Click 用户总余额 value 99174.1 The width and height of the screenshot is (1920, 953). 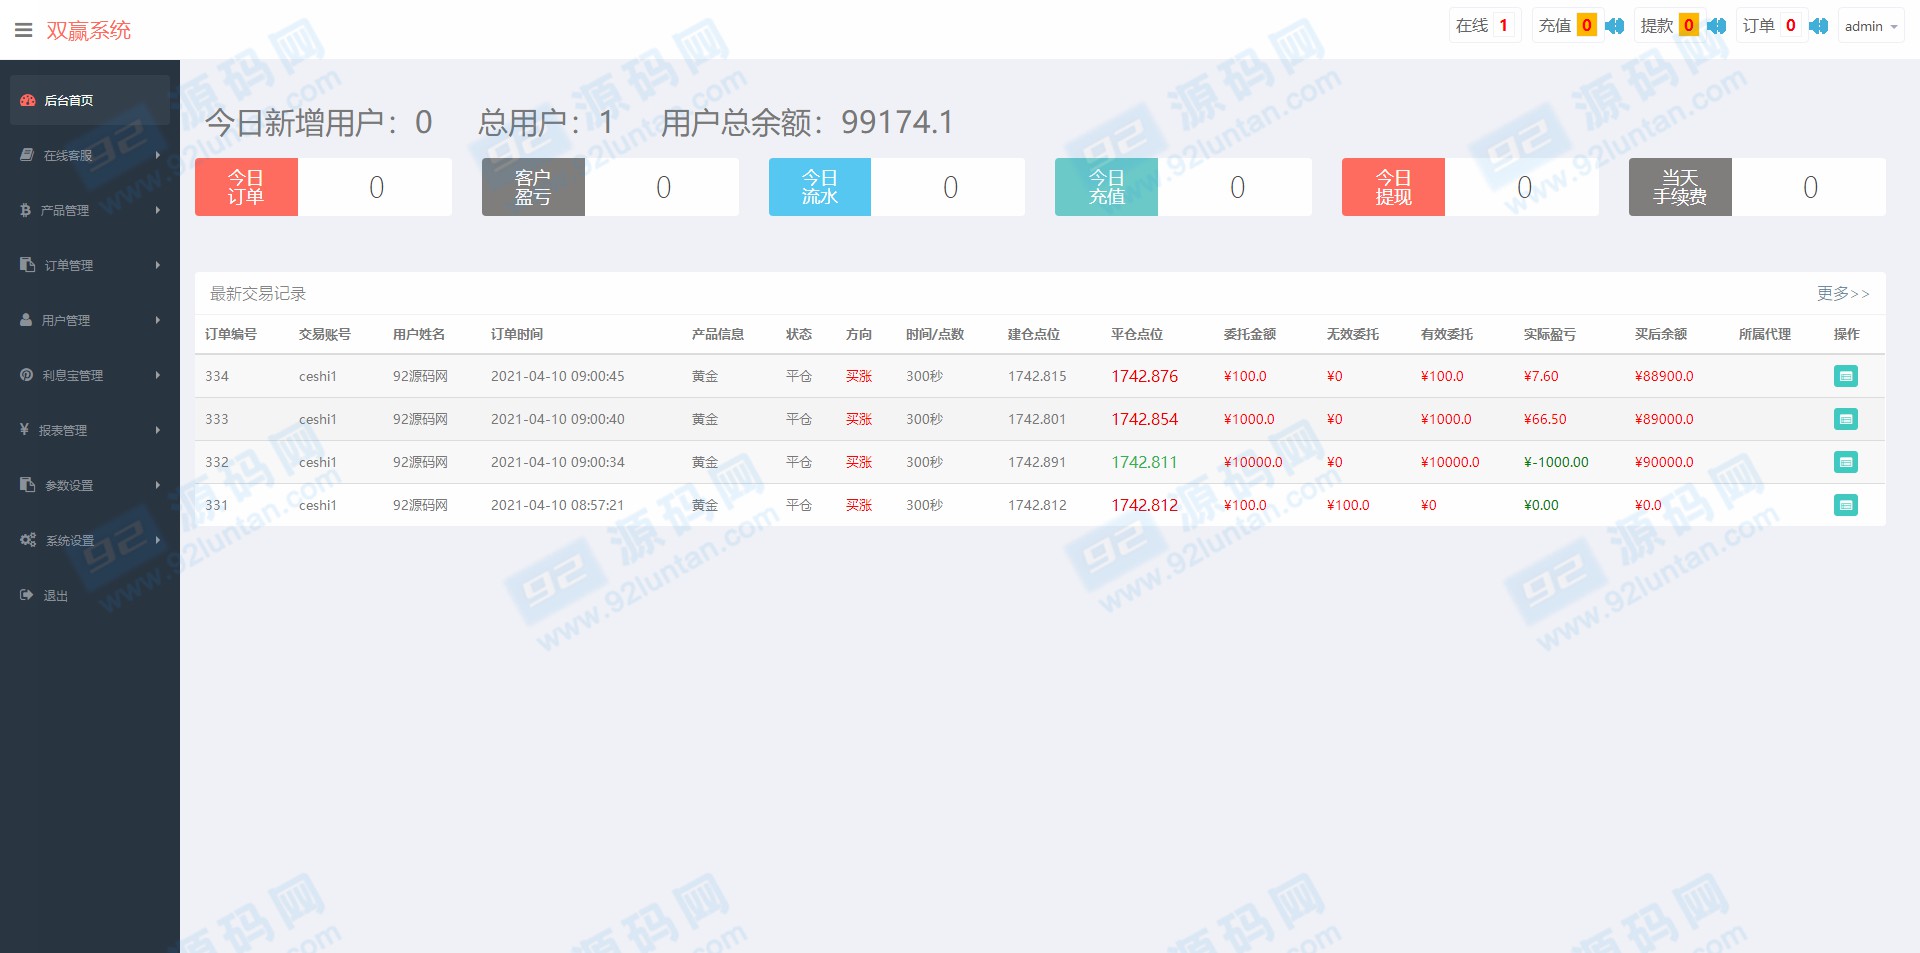click(897, 122)
